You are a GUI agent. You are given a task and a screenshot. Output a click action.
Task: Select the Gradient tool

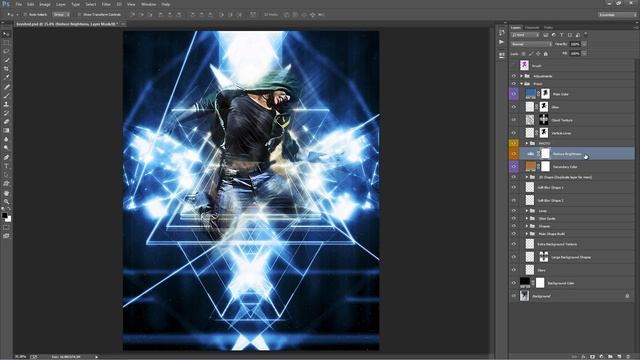click(x=6, y=131)
